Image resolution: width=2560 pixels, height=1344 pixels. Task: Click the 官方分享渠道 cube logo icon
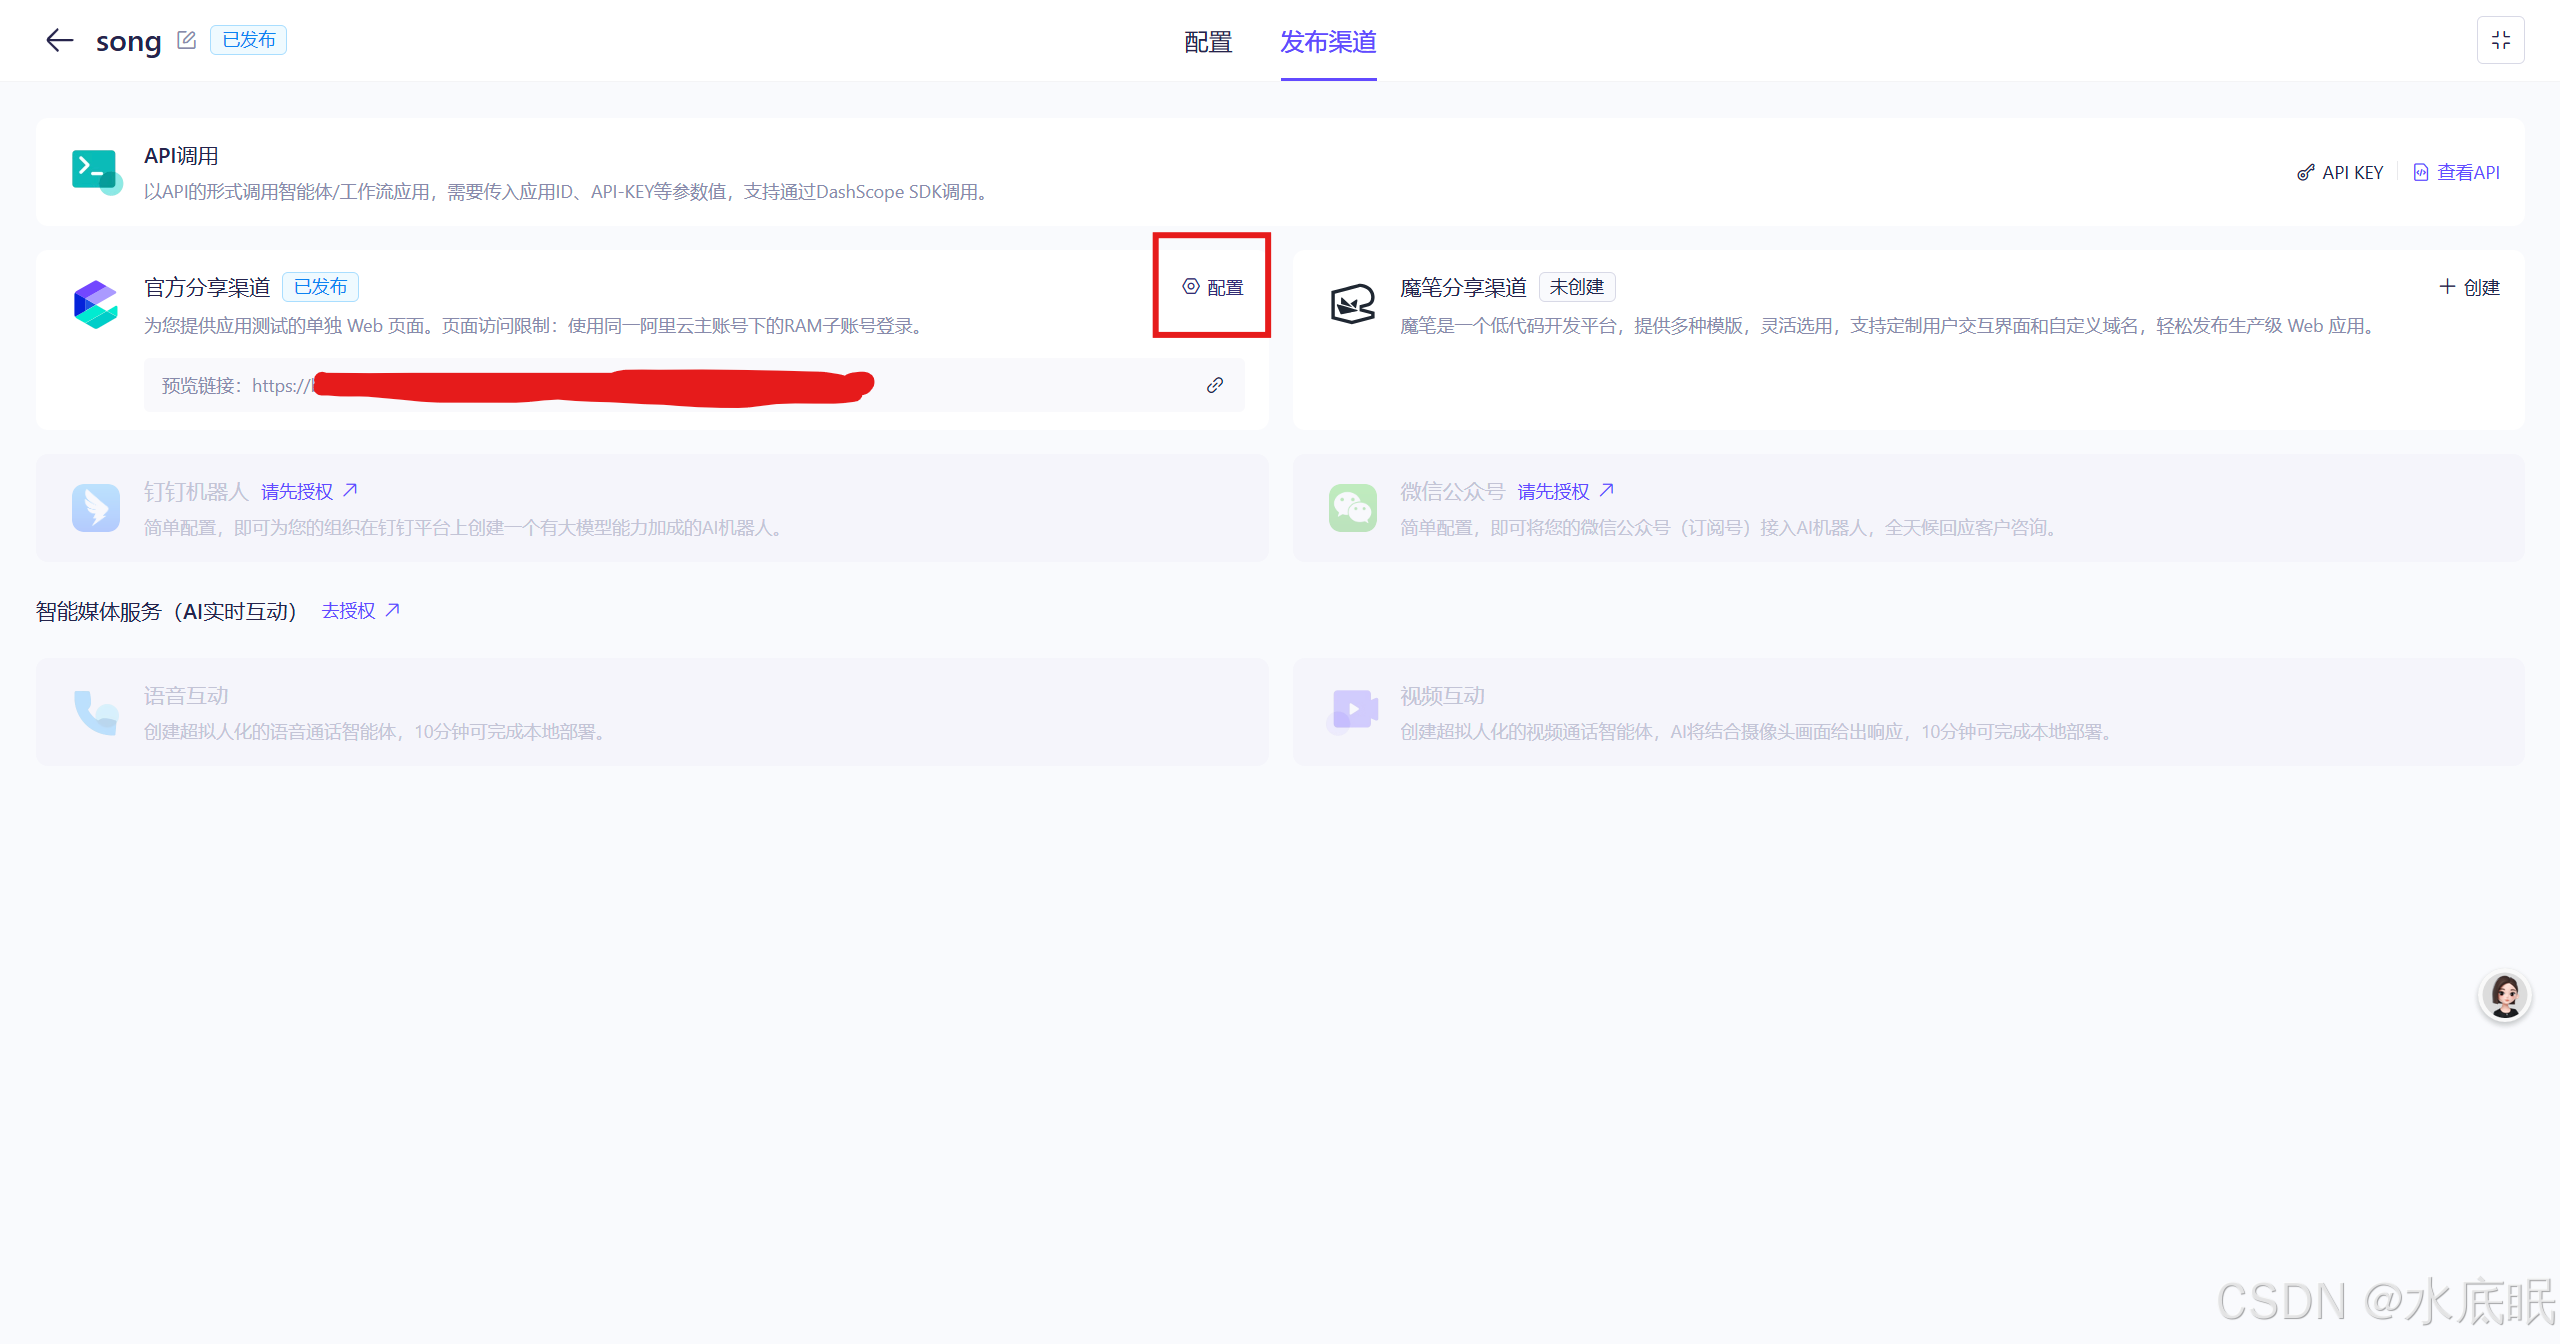click(96, 305)
